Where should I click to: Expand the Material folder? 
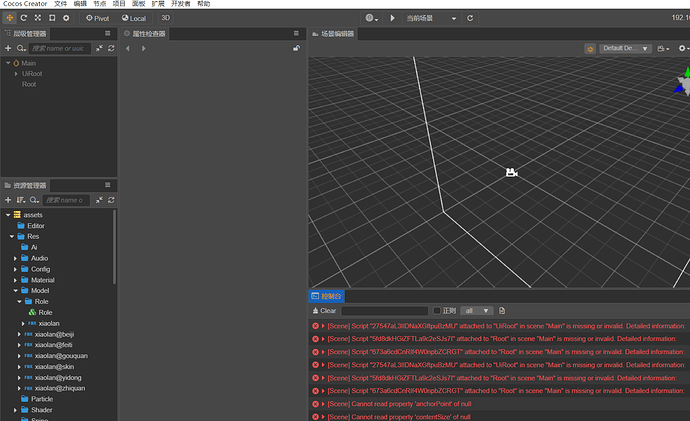(x=15, y=280)
